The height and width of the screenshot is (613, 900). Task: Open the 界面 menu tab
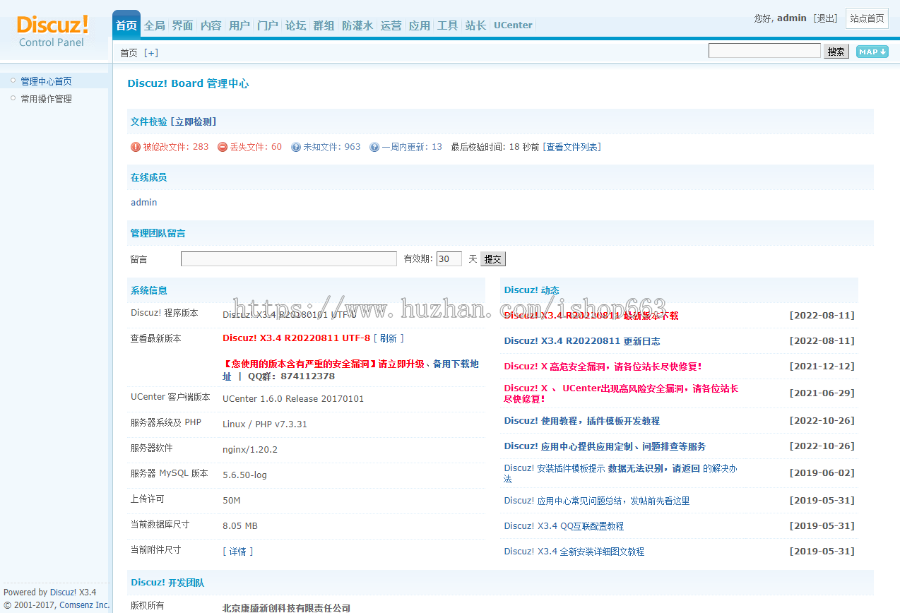point(183,25)
